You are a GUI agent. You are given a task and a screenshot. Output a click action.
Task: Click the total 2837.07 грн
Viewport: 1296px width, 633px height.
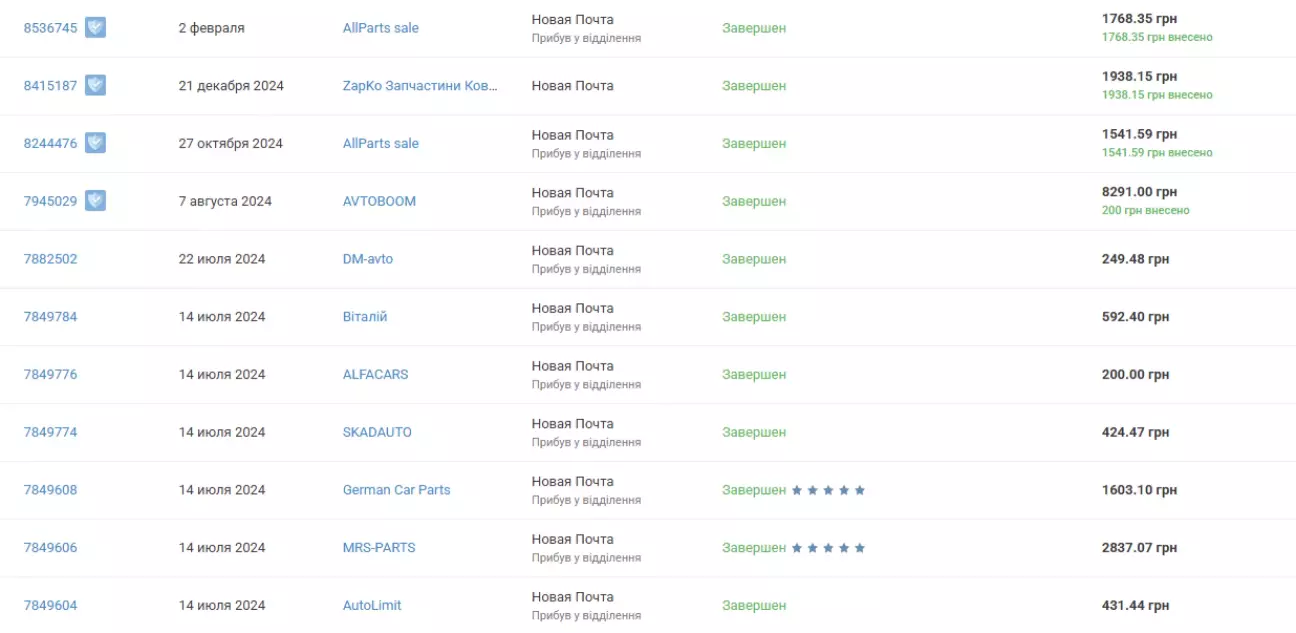(1139, 548)
